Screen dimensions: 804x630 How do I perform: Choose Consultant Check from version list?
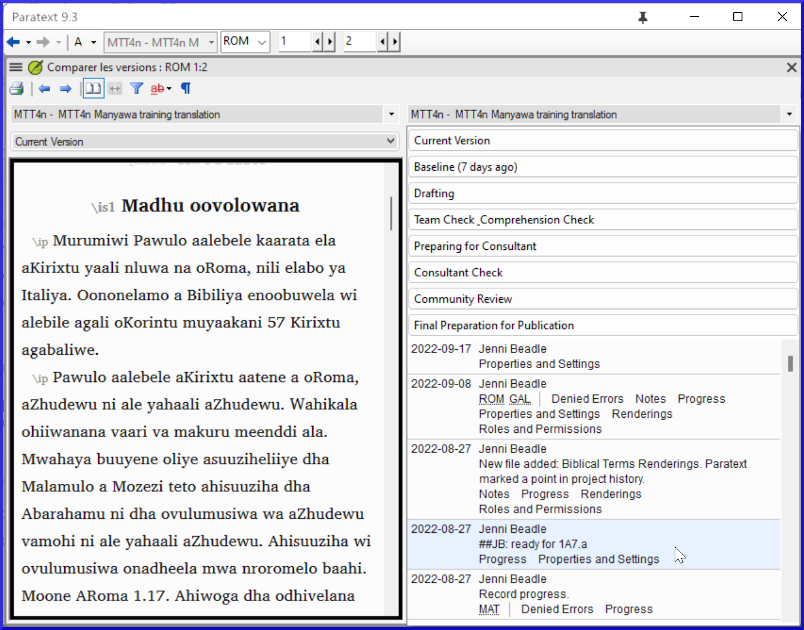pyautogui.click(x=602, y=272)
